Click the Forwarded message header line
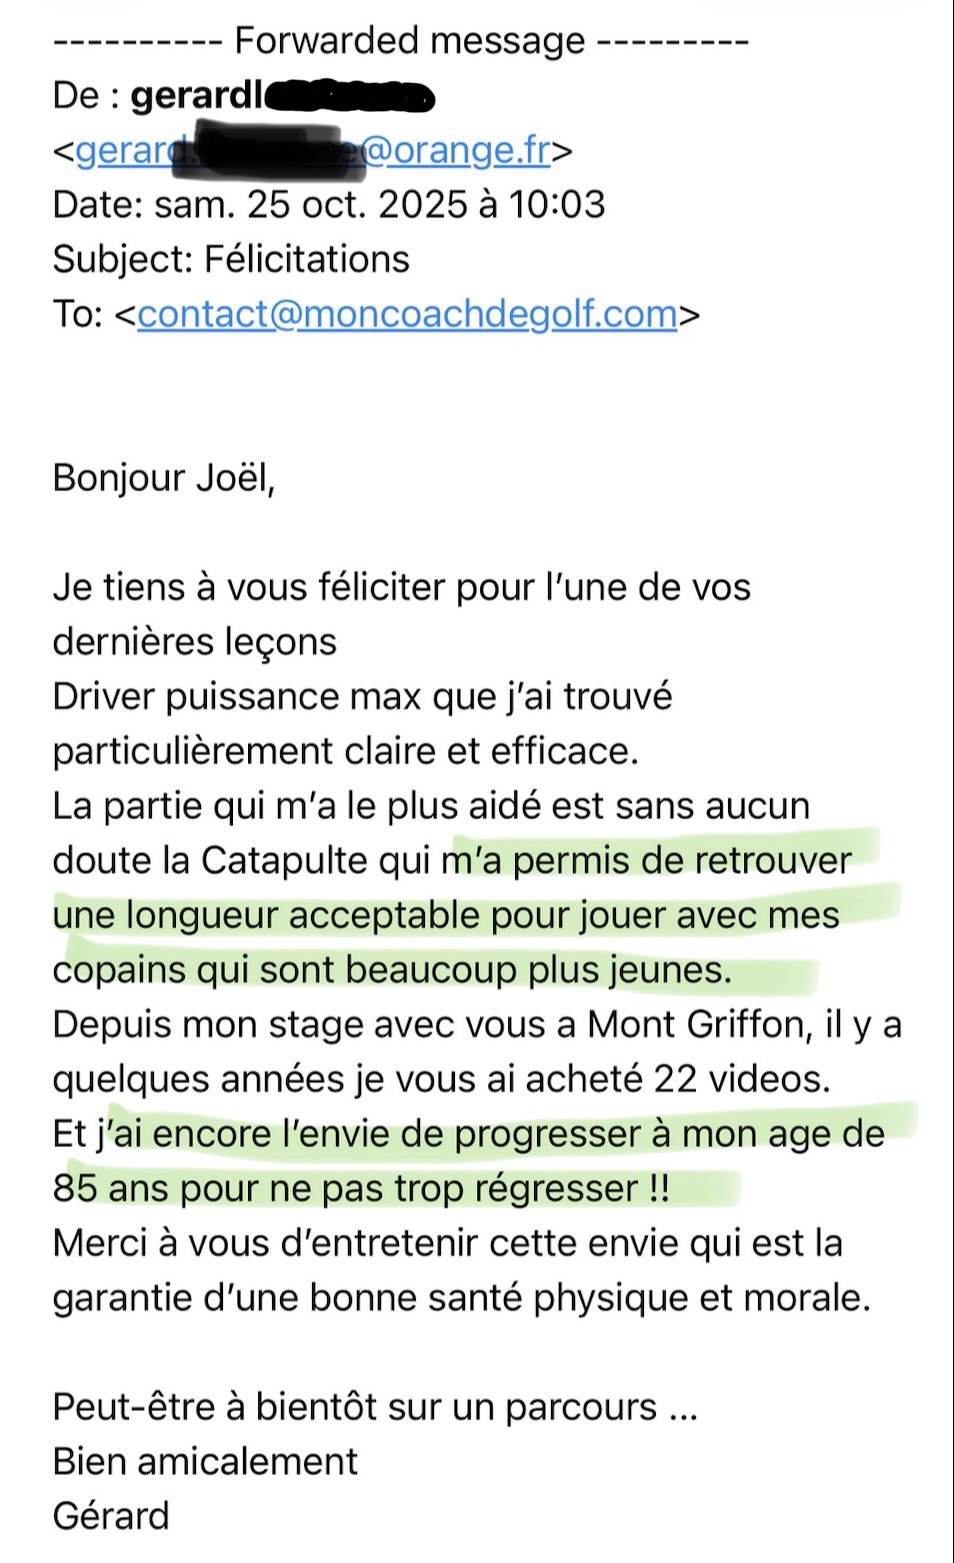The height and width of the screenshot is (1563, 954). coord(401,41)
